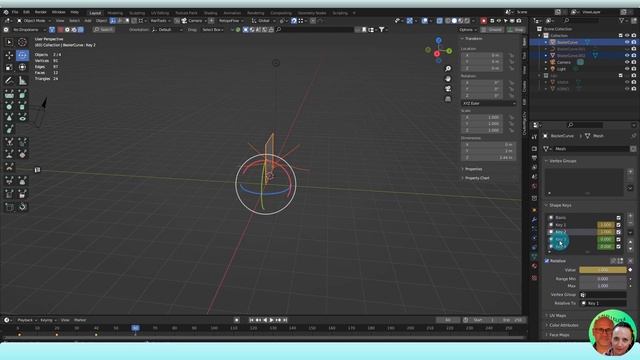Screen dimensions: 640x360
Task: Play the animation in the timeline
Action: (x=271, y=320)
